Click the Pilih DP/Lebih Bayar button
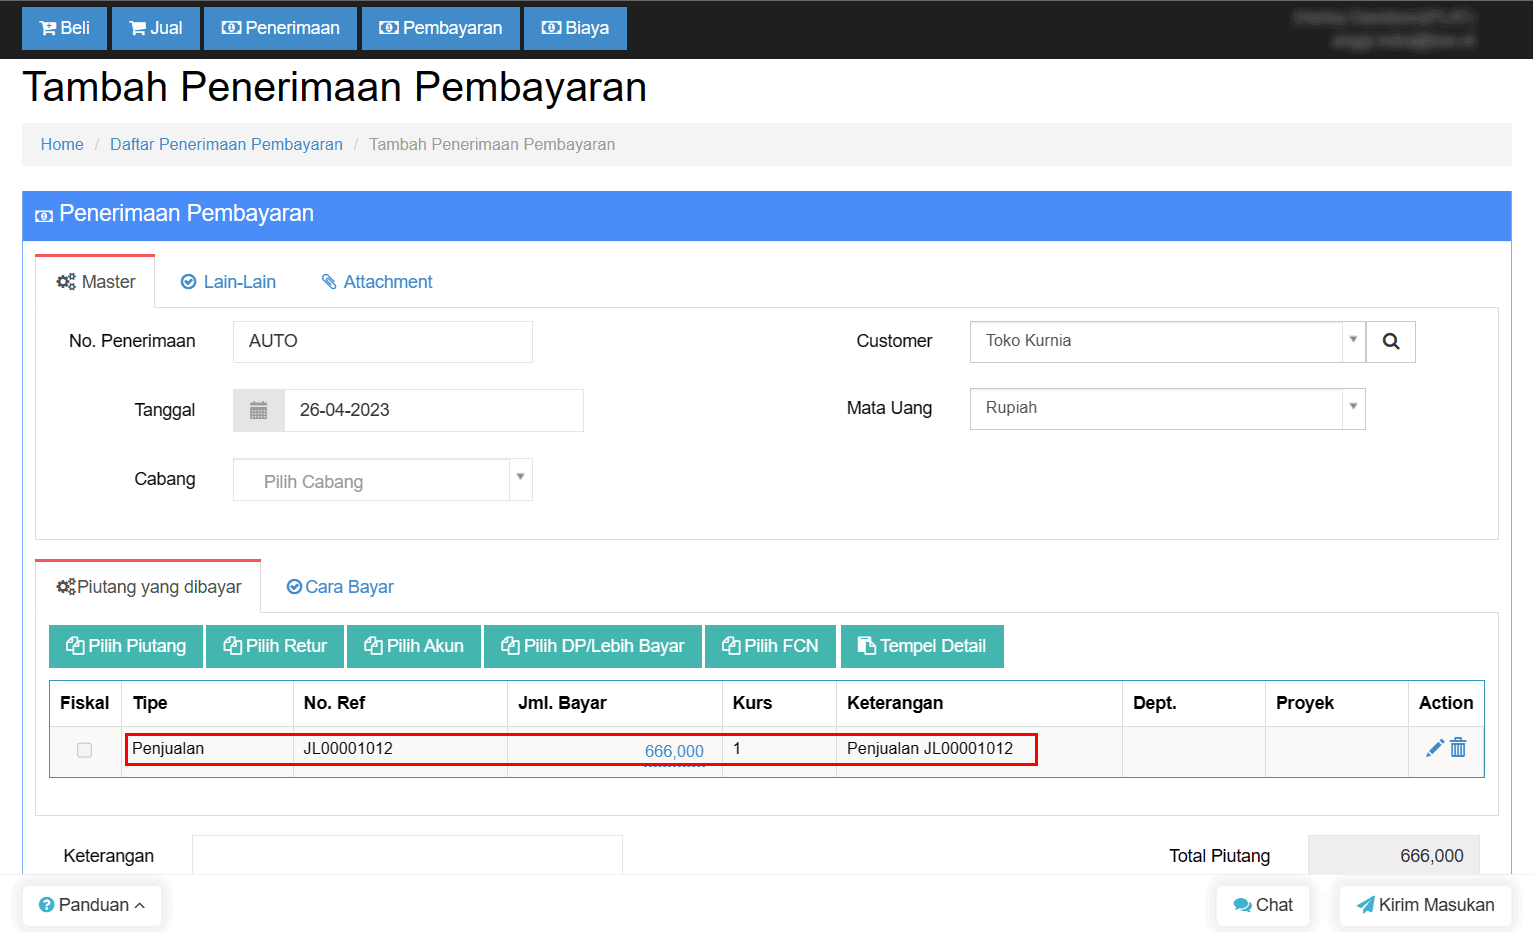Image resolution: width=1533 pixels, height=932 pixels. coord(593,646)
